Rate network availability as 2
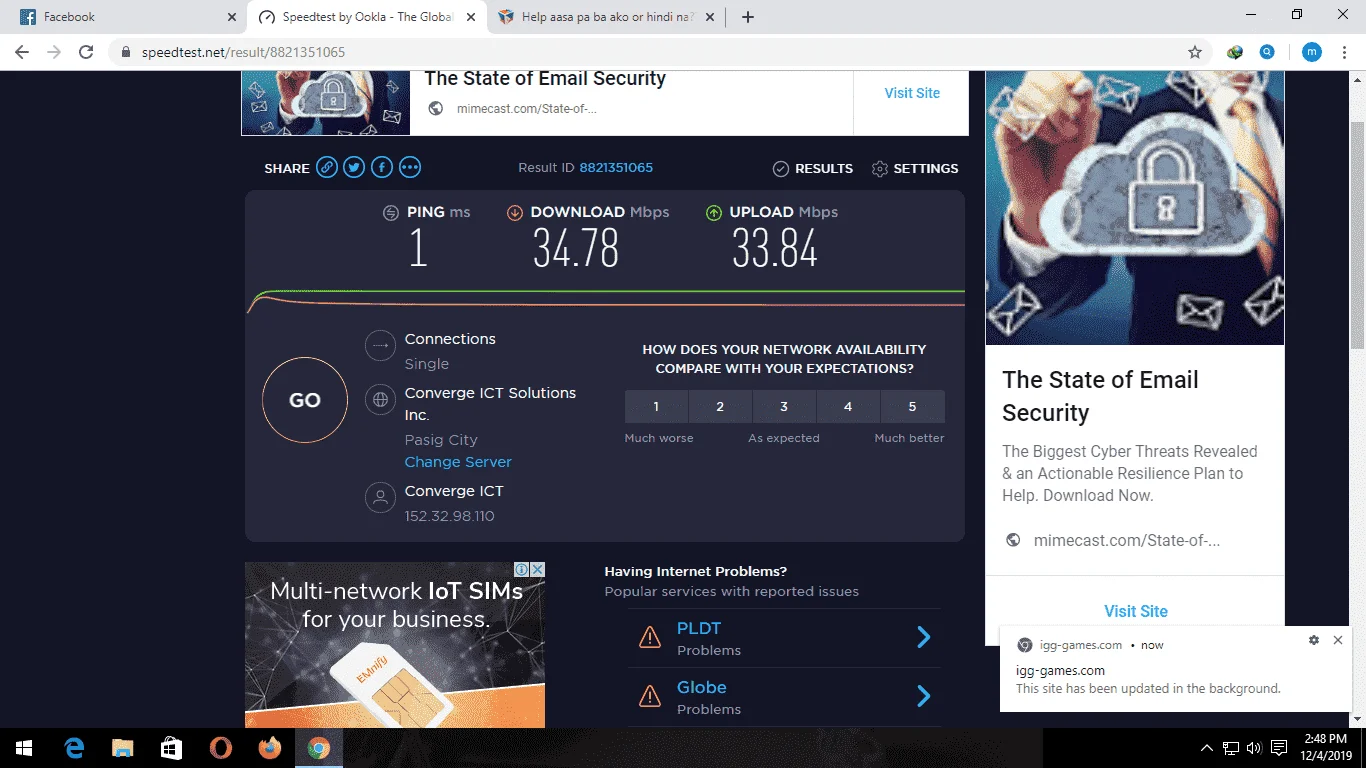 point(720,407)
